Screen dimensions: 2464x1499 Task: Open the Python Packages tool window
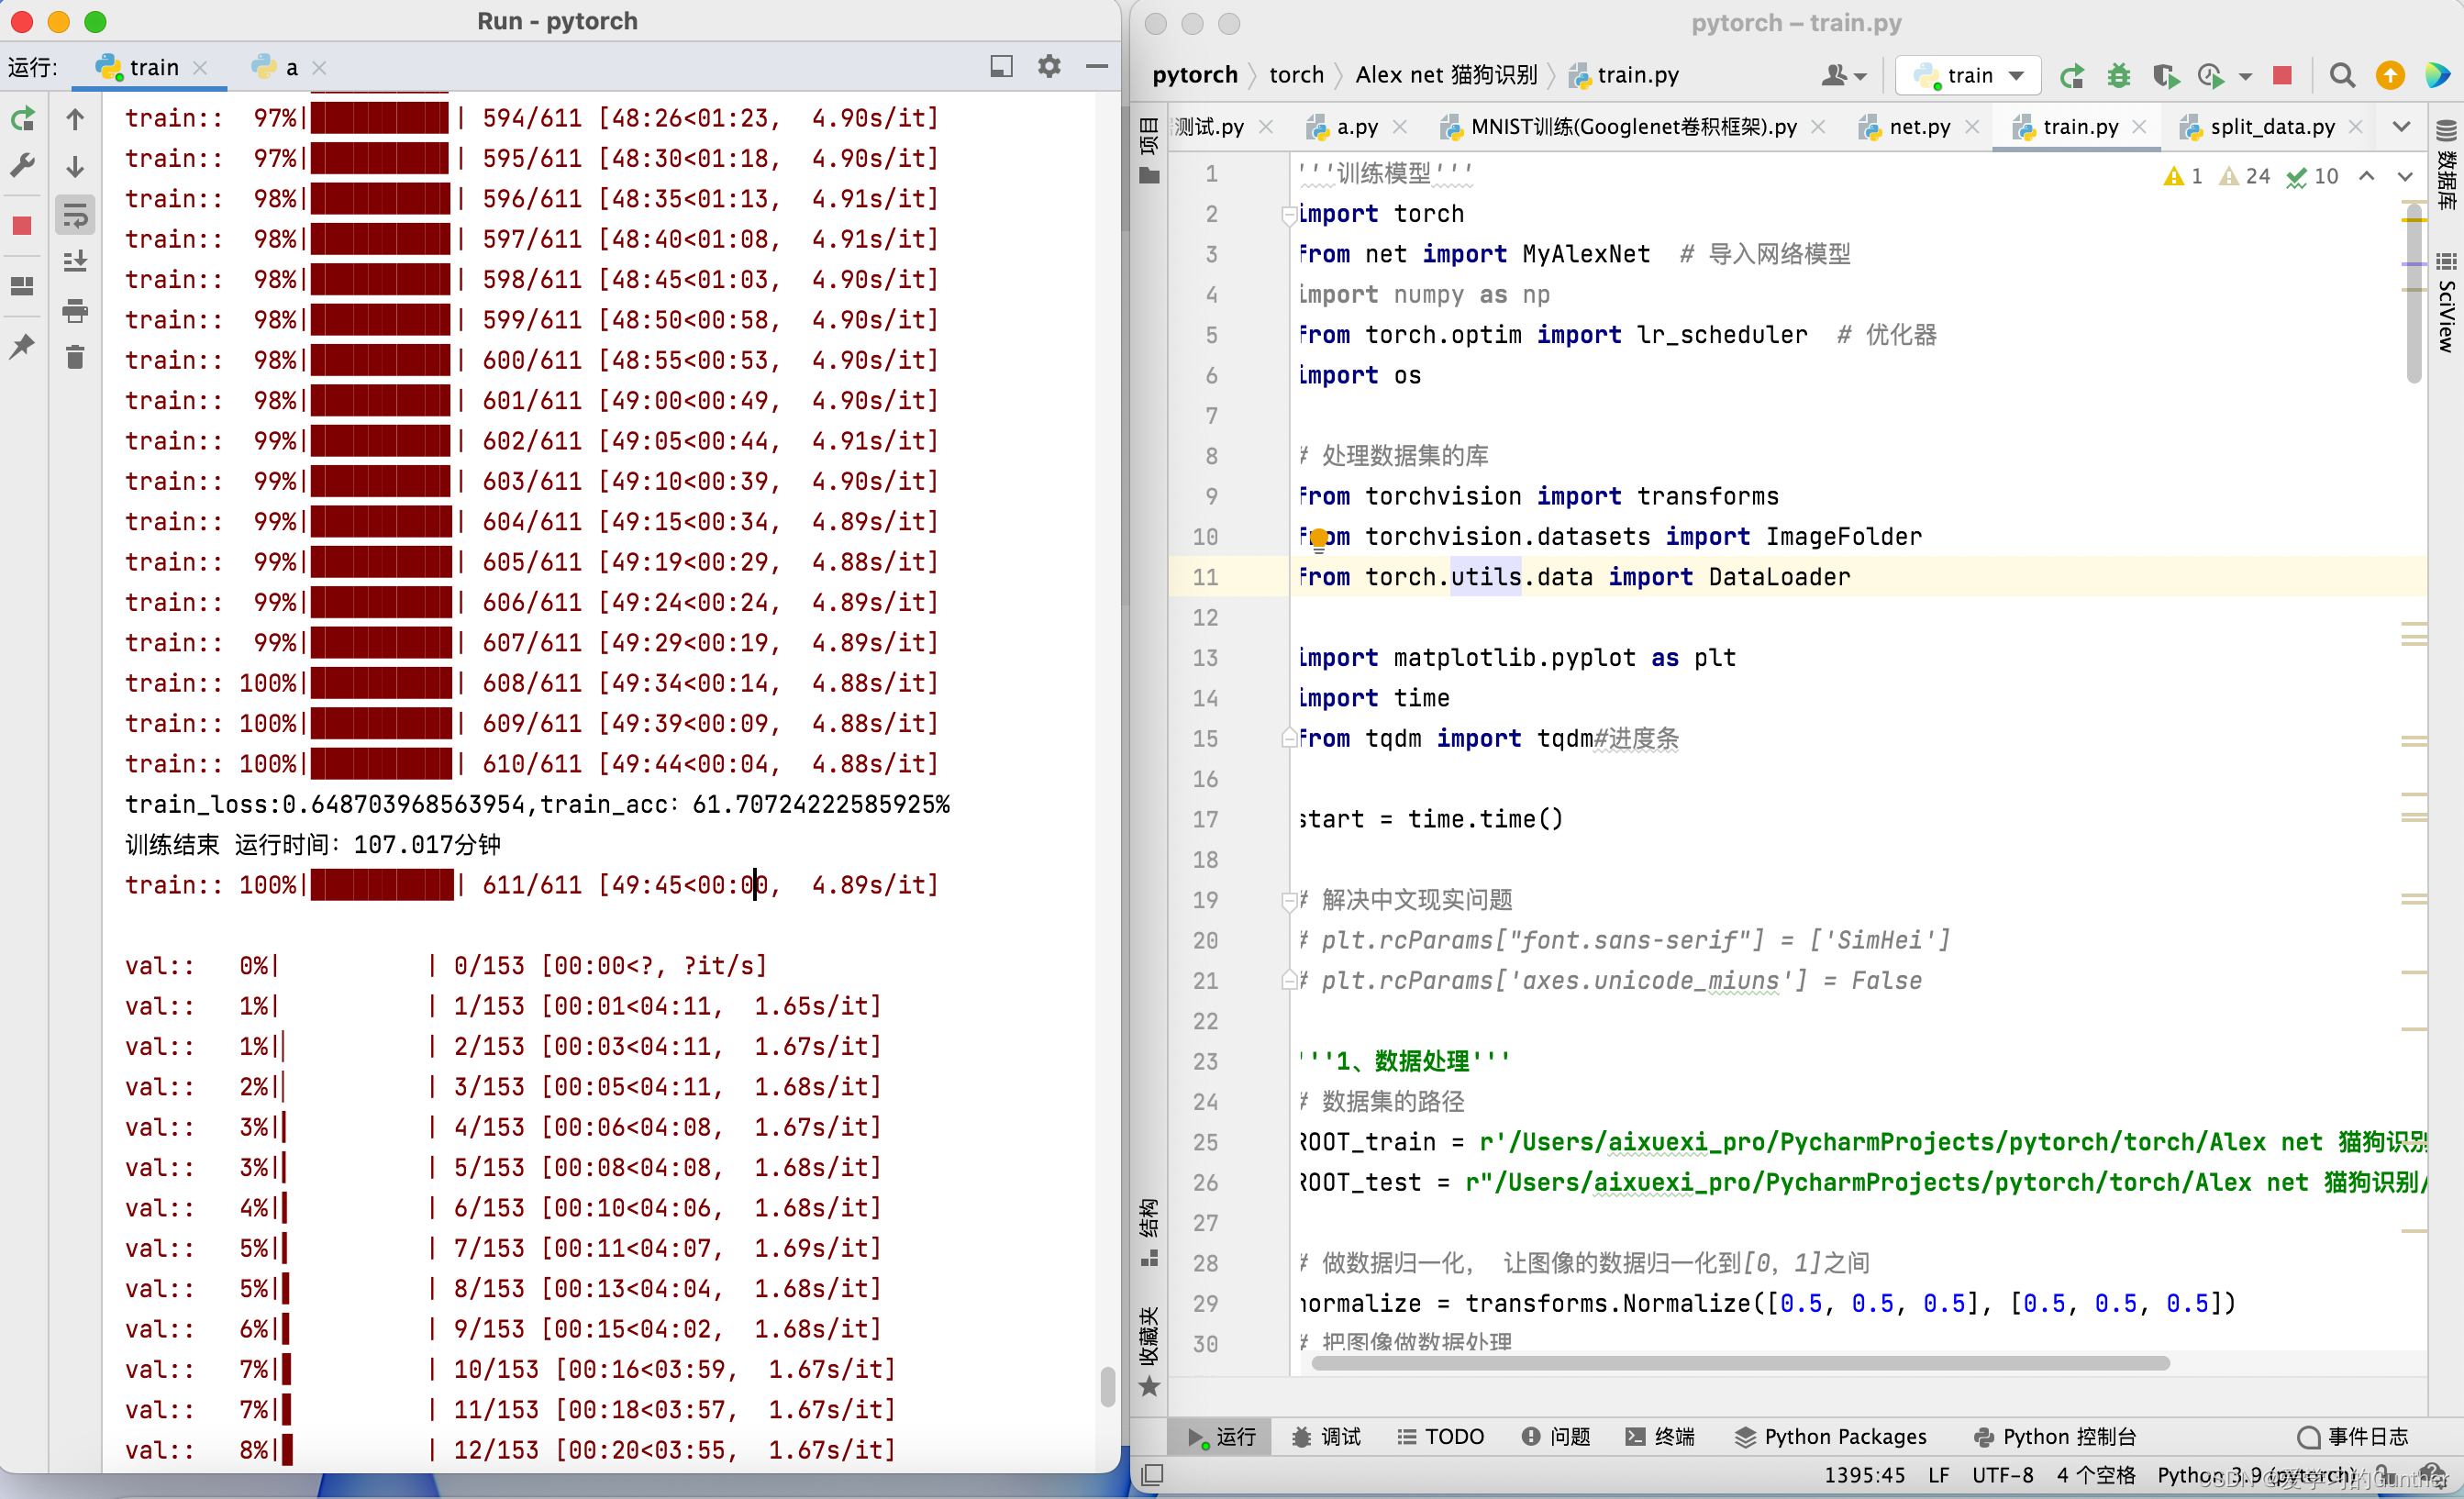pyautogui.click(x=1829, y=1436)
